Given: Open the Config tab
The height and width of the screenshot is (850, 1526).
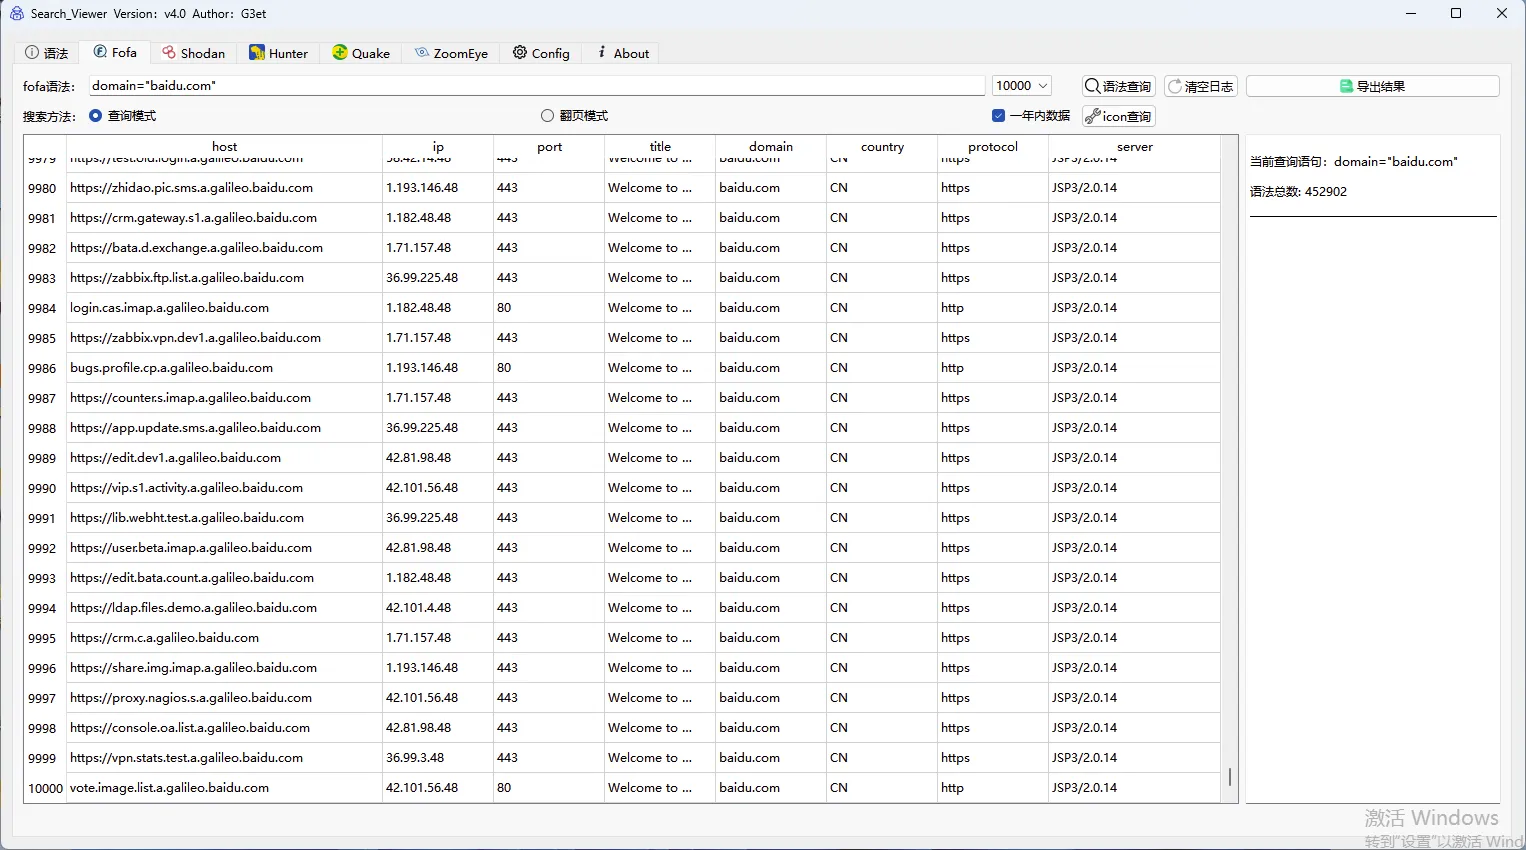Looking at the screenshot, I should 541,53.
